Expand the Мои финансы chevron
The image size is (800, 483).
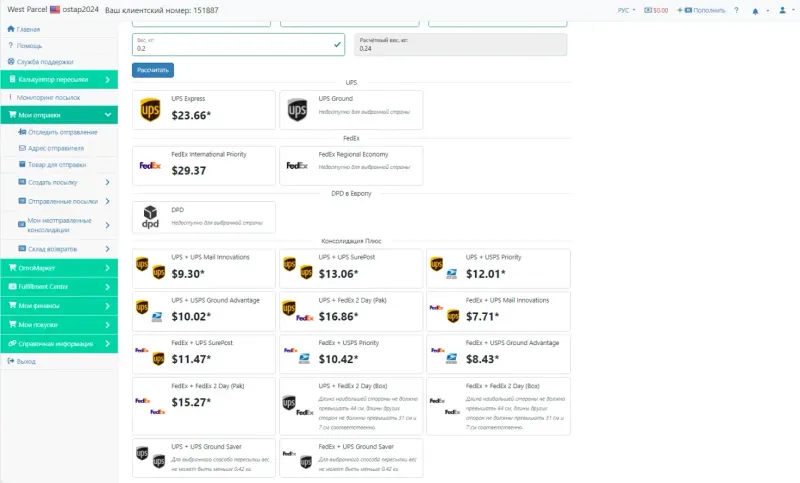coord(108,306)
